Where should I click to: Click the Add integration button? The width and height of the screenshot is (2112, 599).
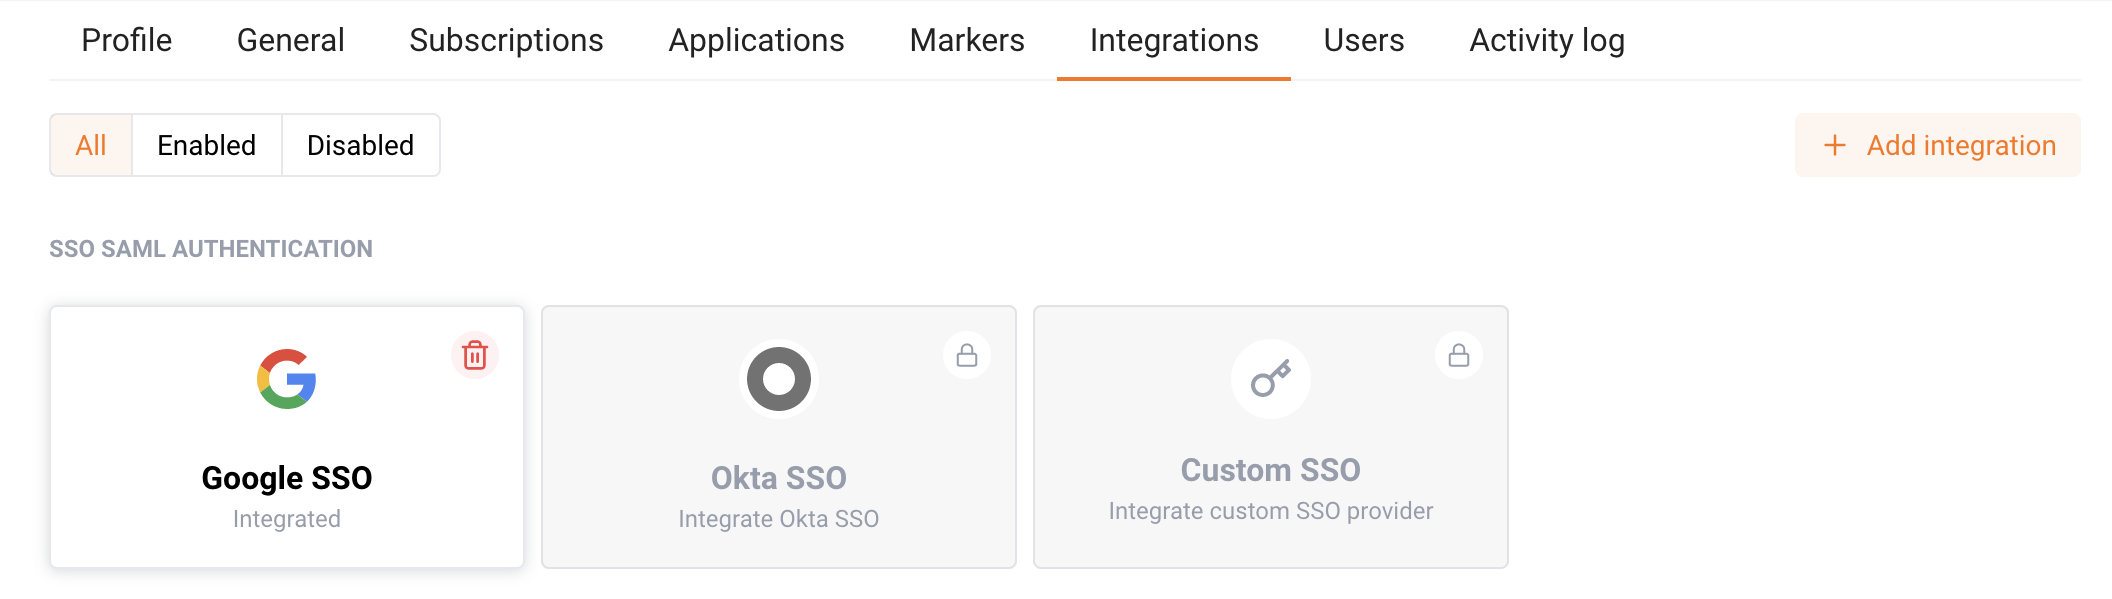click(1938, 145)
